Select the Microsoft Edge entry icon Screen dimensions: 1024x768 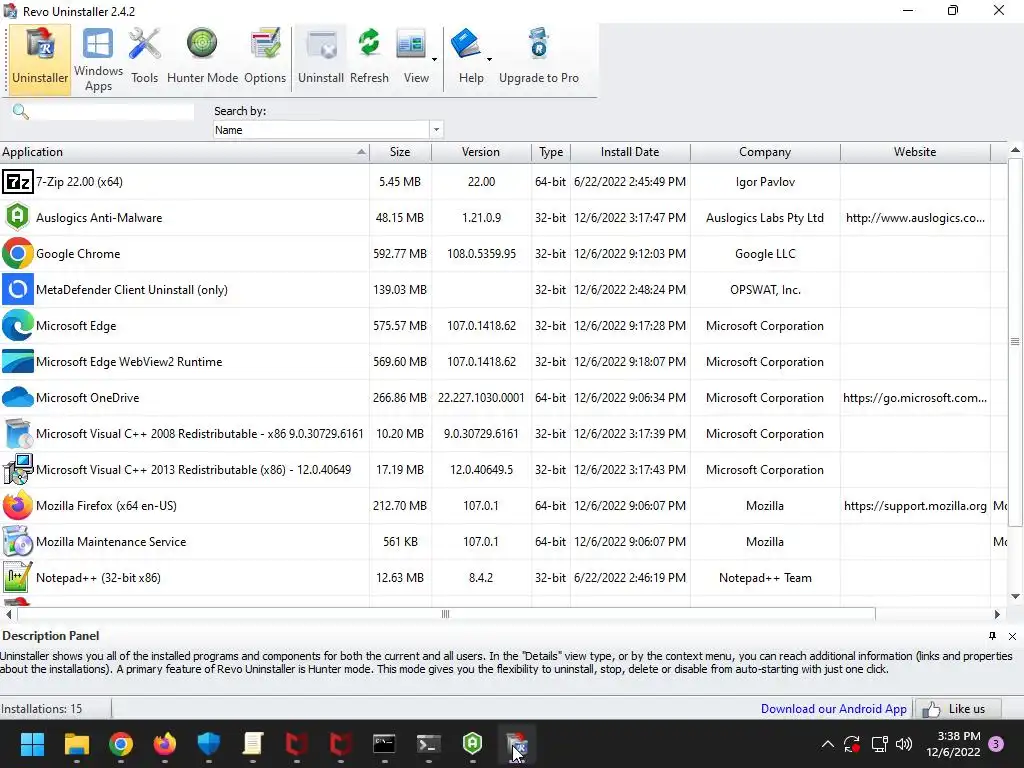(x=18, y=325)
